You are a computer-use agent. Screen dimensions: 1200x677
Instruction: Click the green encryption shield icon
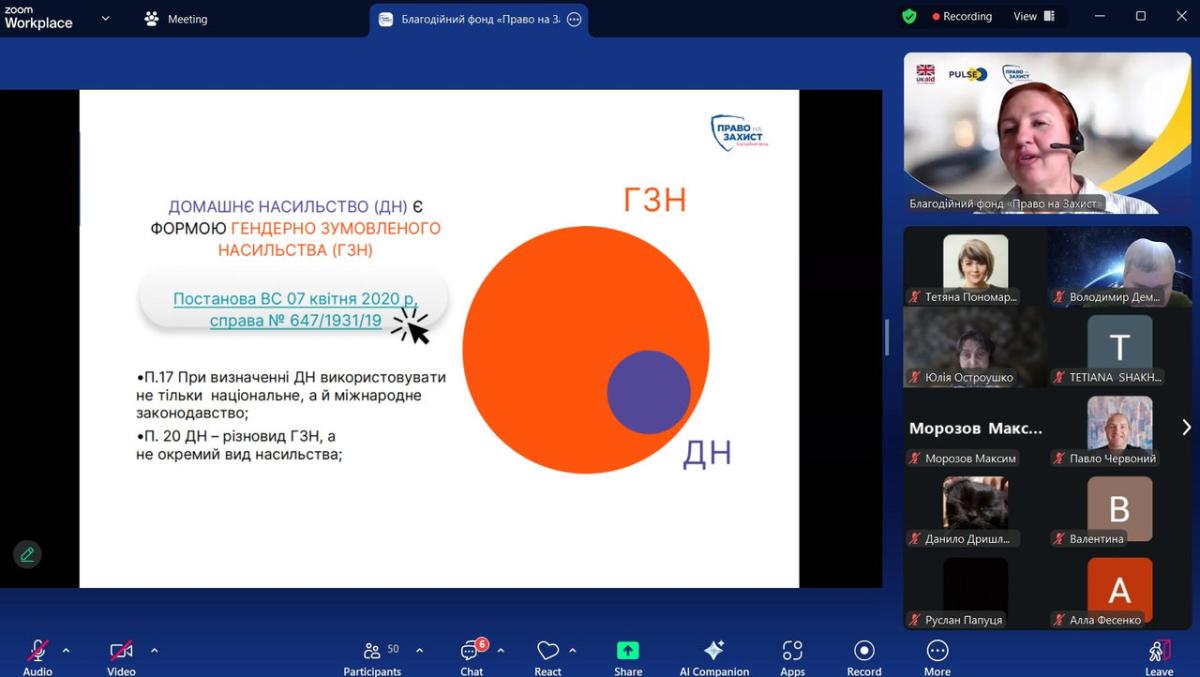coord(909,16)
